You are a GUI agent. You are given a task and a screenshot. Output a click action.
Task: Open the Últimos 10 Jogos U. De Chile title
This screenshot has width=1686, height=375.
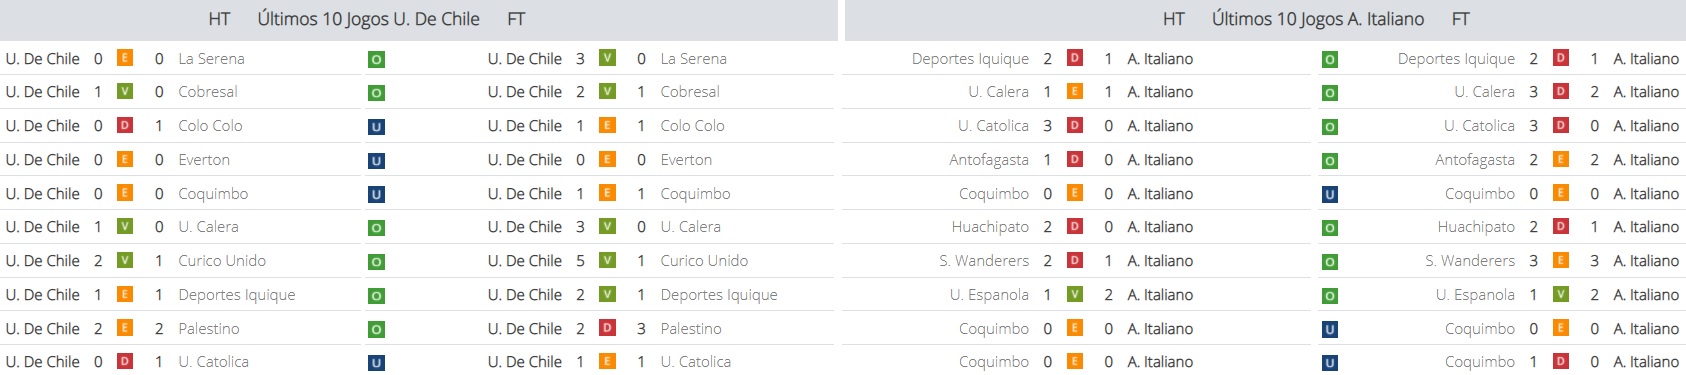368,19
